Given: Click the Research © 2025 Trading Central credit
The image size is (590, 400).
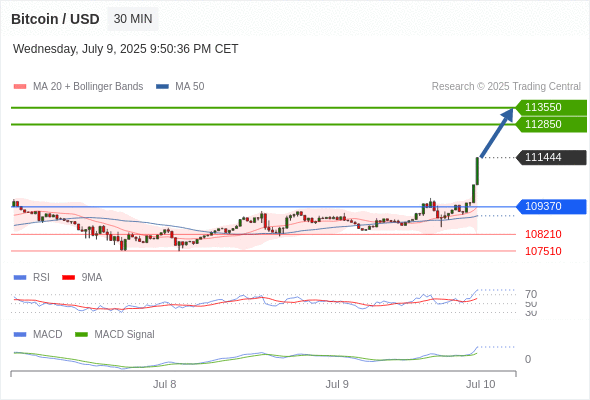Looking at the screenshot, I should [x=506, y=87].
